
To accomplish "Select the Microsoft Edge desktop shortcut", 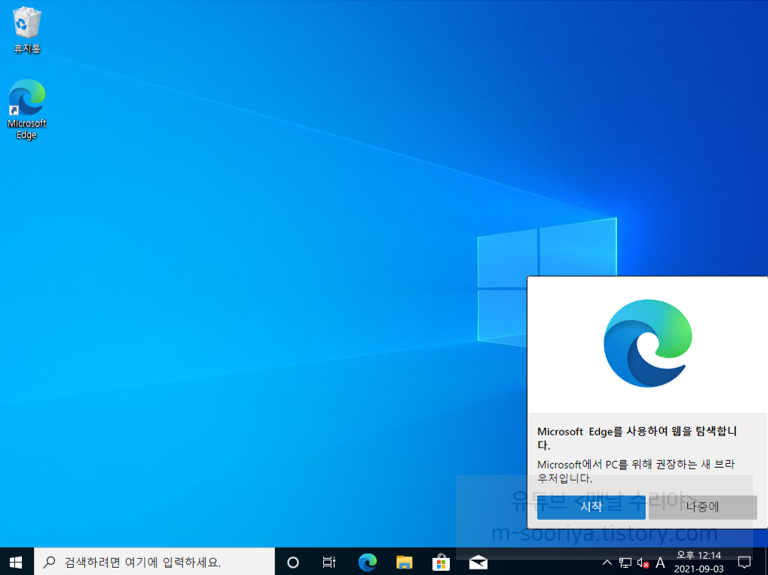I will tap(27, 109).
